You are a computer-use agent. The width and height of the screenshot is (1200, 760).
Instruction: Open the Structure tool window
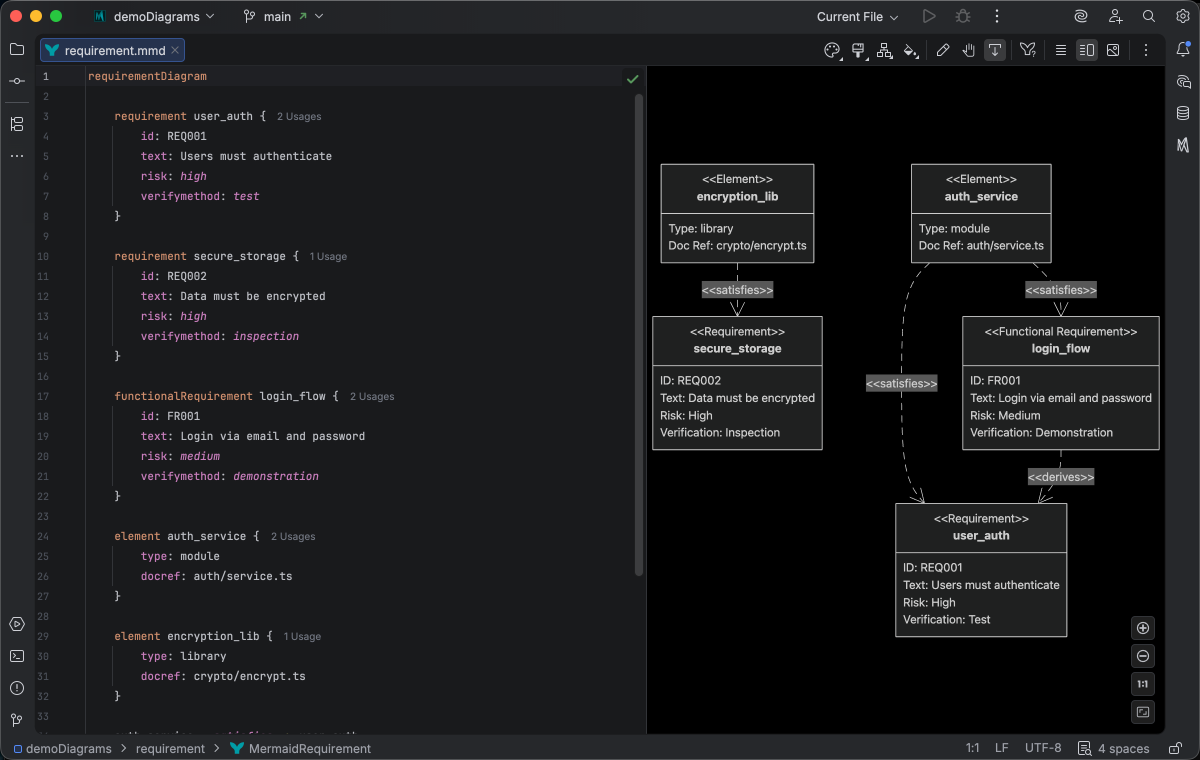(x=17, y=124)
